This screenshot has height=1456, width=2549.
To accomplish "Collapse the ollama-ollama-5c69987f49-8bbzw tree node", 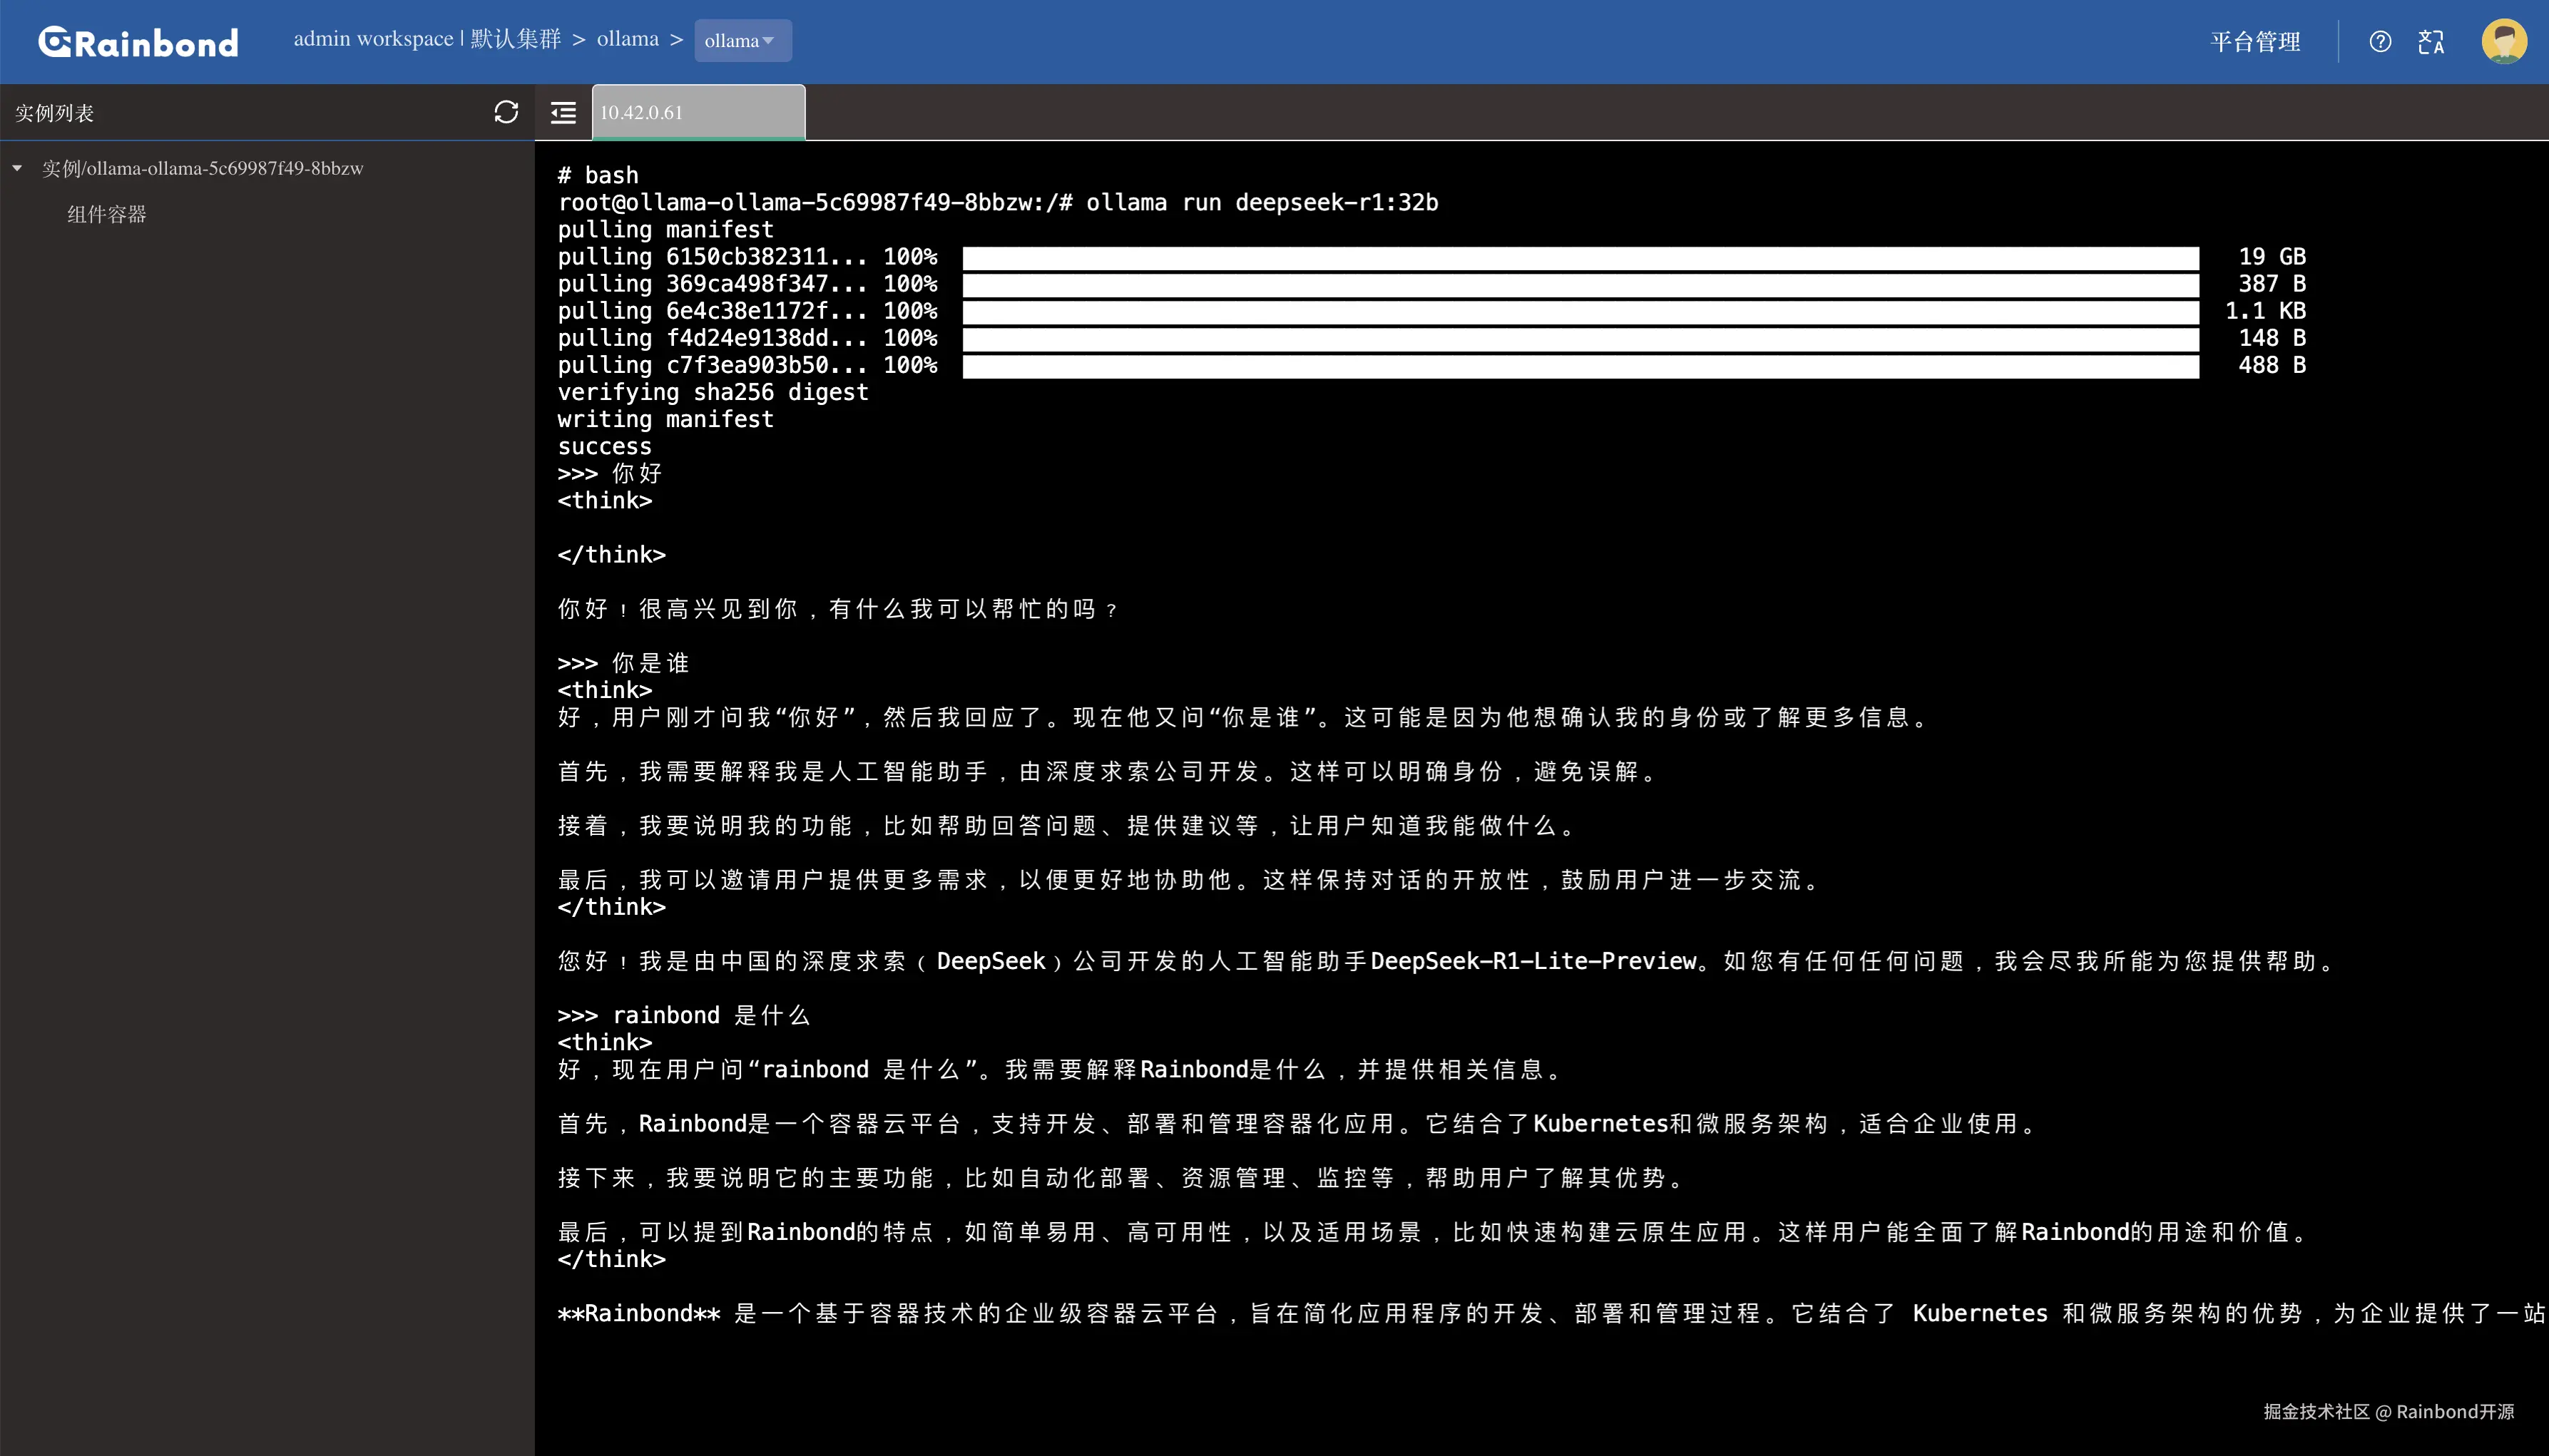I will pos(17,168).
